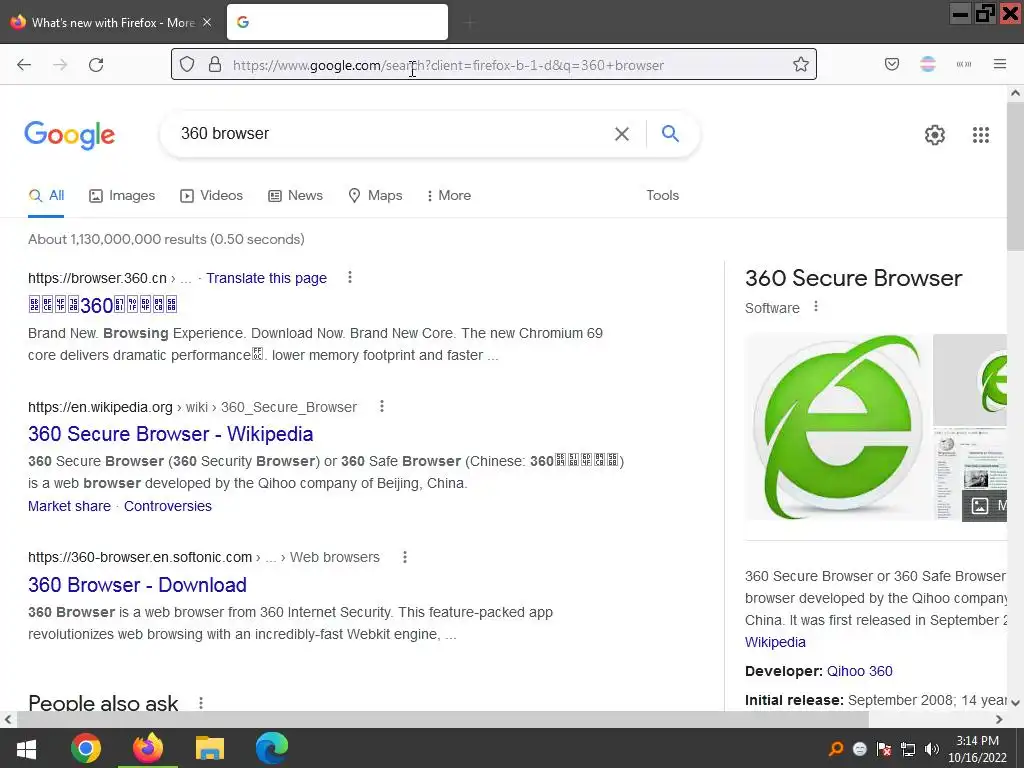Open File Explorer from the taskbar
This screenshot has width=1024, height=768.
coord(210,748)
